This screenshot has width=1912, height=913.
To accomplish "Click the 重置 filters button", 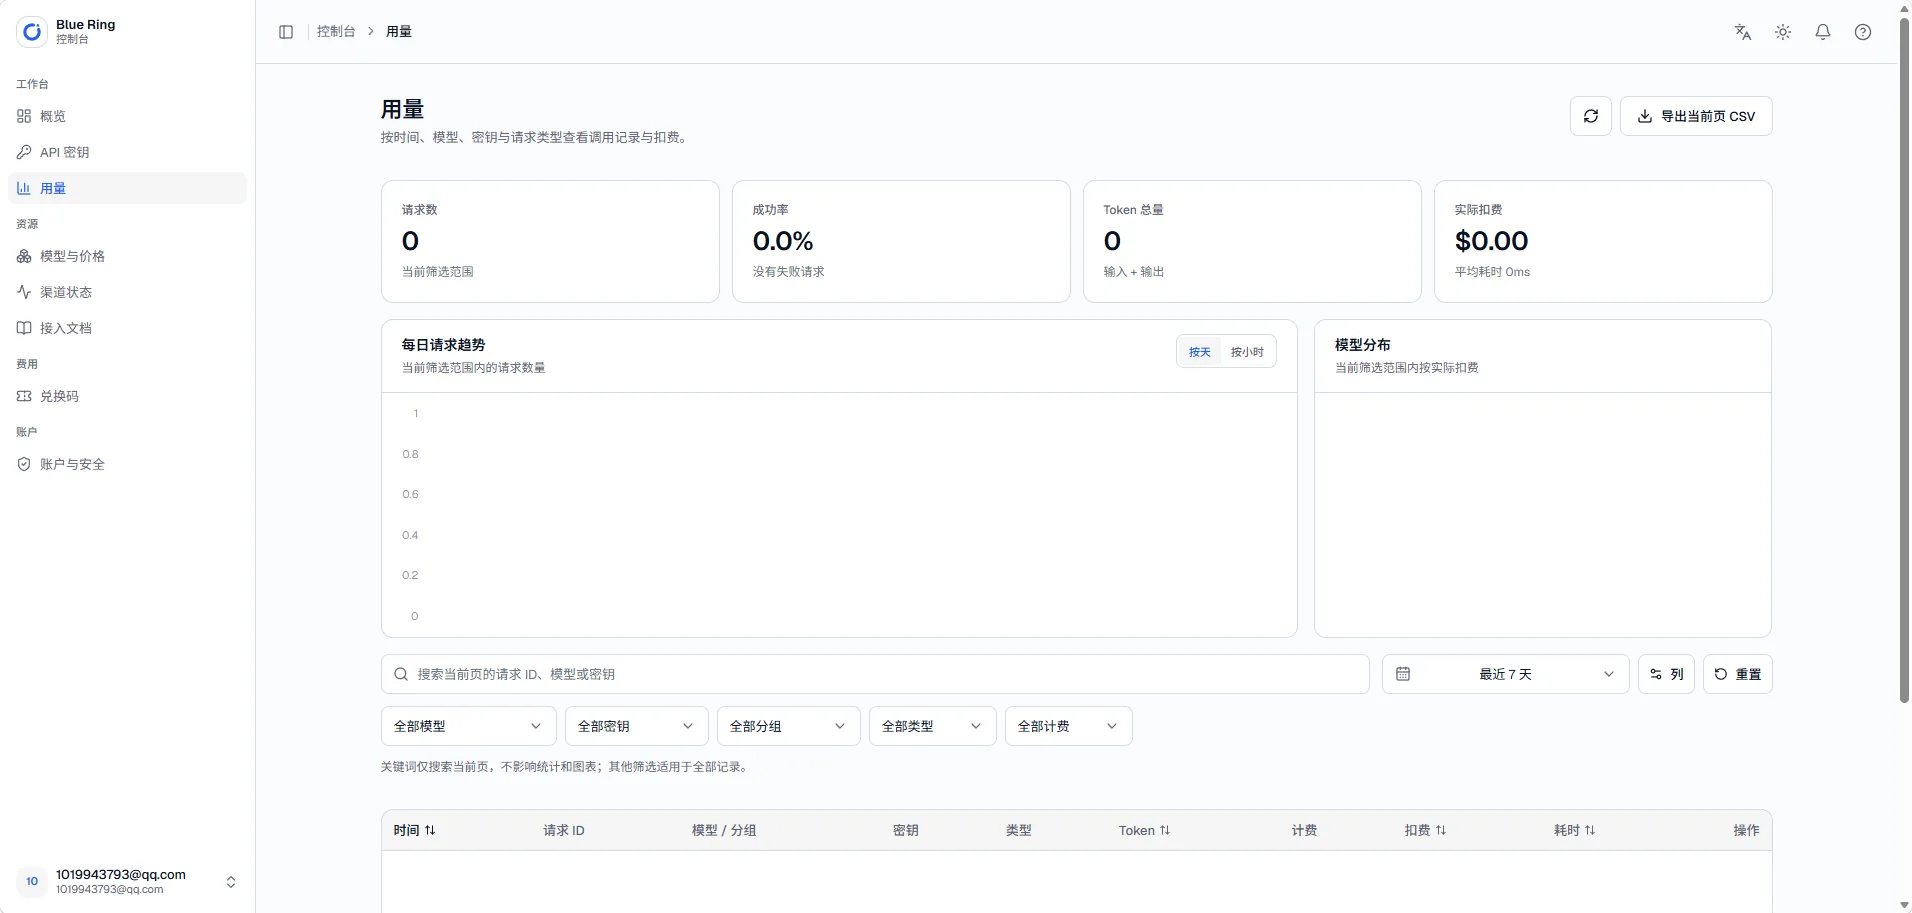I will point(1738,674).
